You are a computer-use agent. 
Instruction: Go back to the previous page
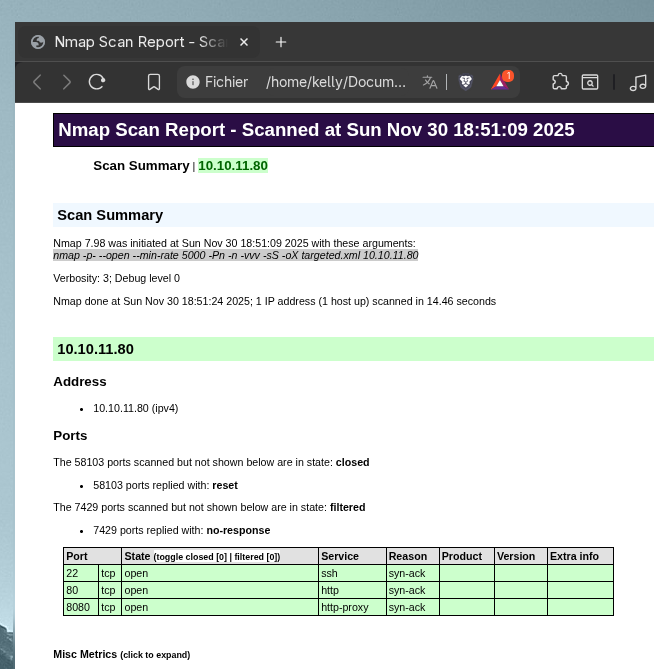(x=37, y=82)
